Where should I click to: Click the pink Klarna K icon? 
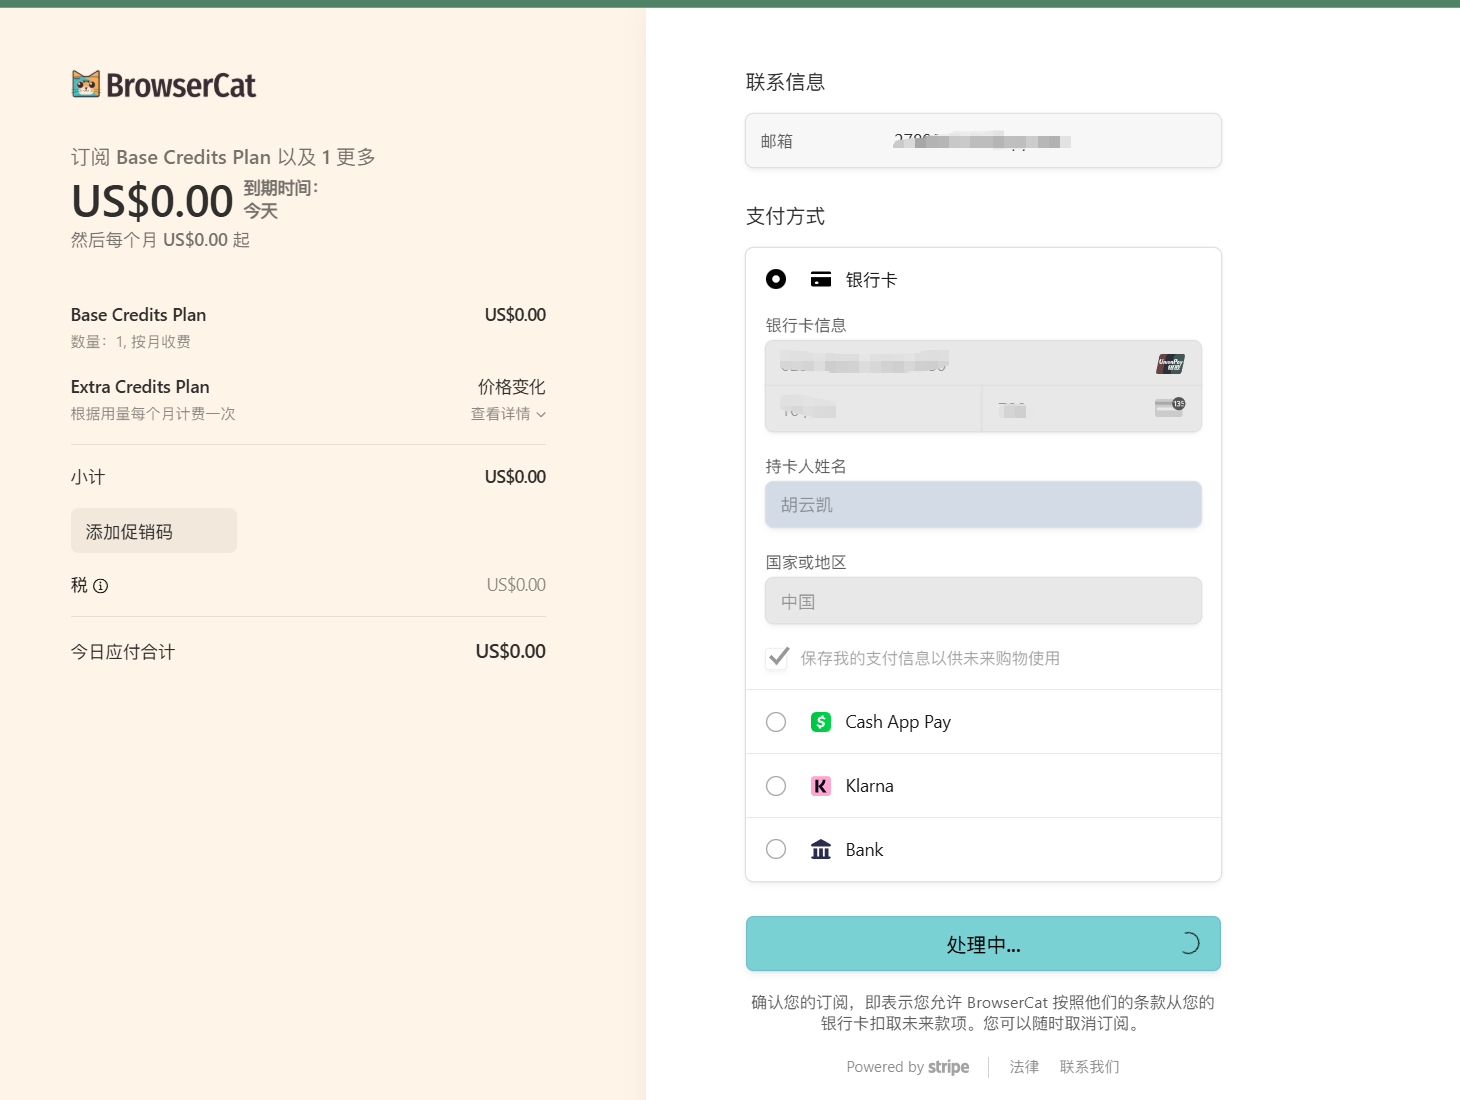pos(820,785)
